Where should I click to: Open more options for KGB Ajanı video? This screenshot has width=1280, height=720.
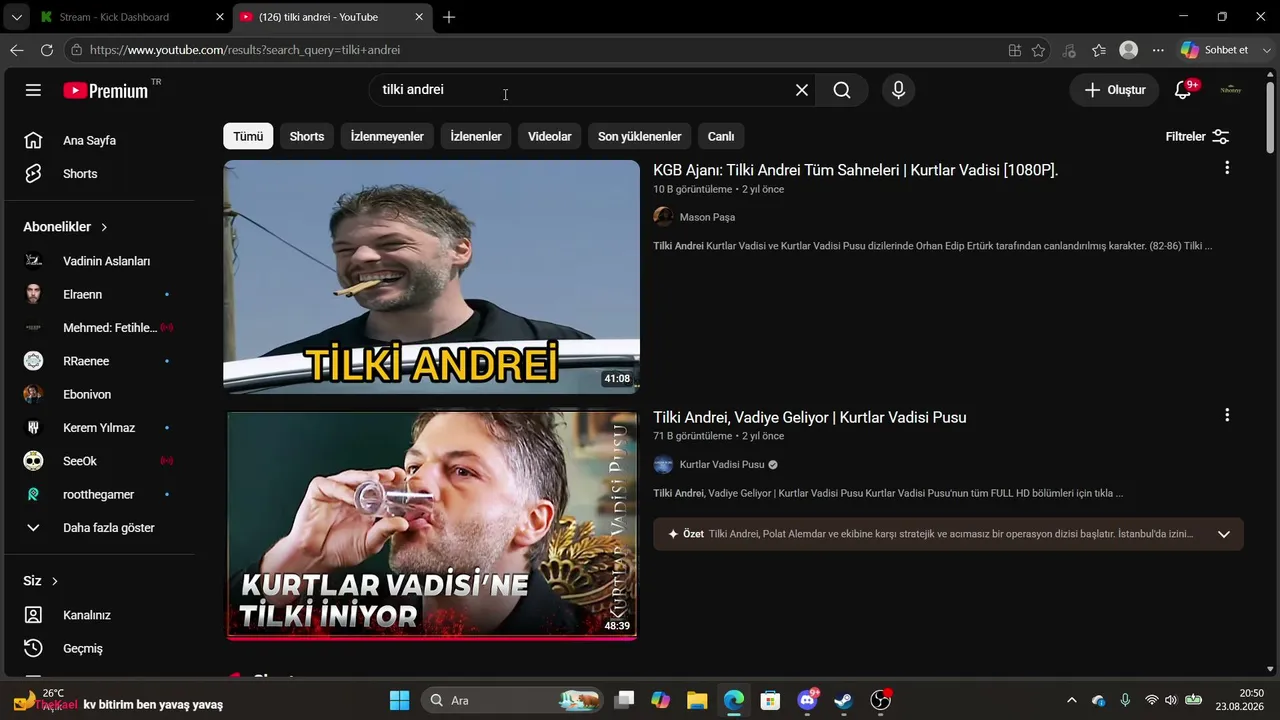point(1227,168)
